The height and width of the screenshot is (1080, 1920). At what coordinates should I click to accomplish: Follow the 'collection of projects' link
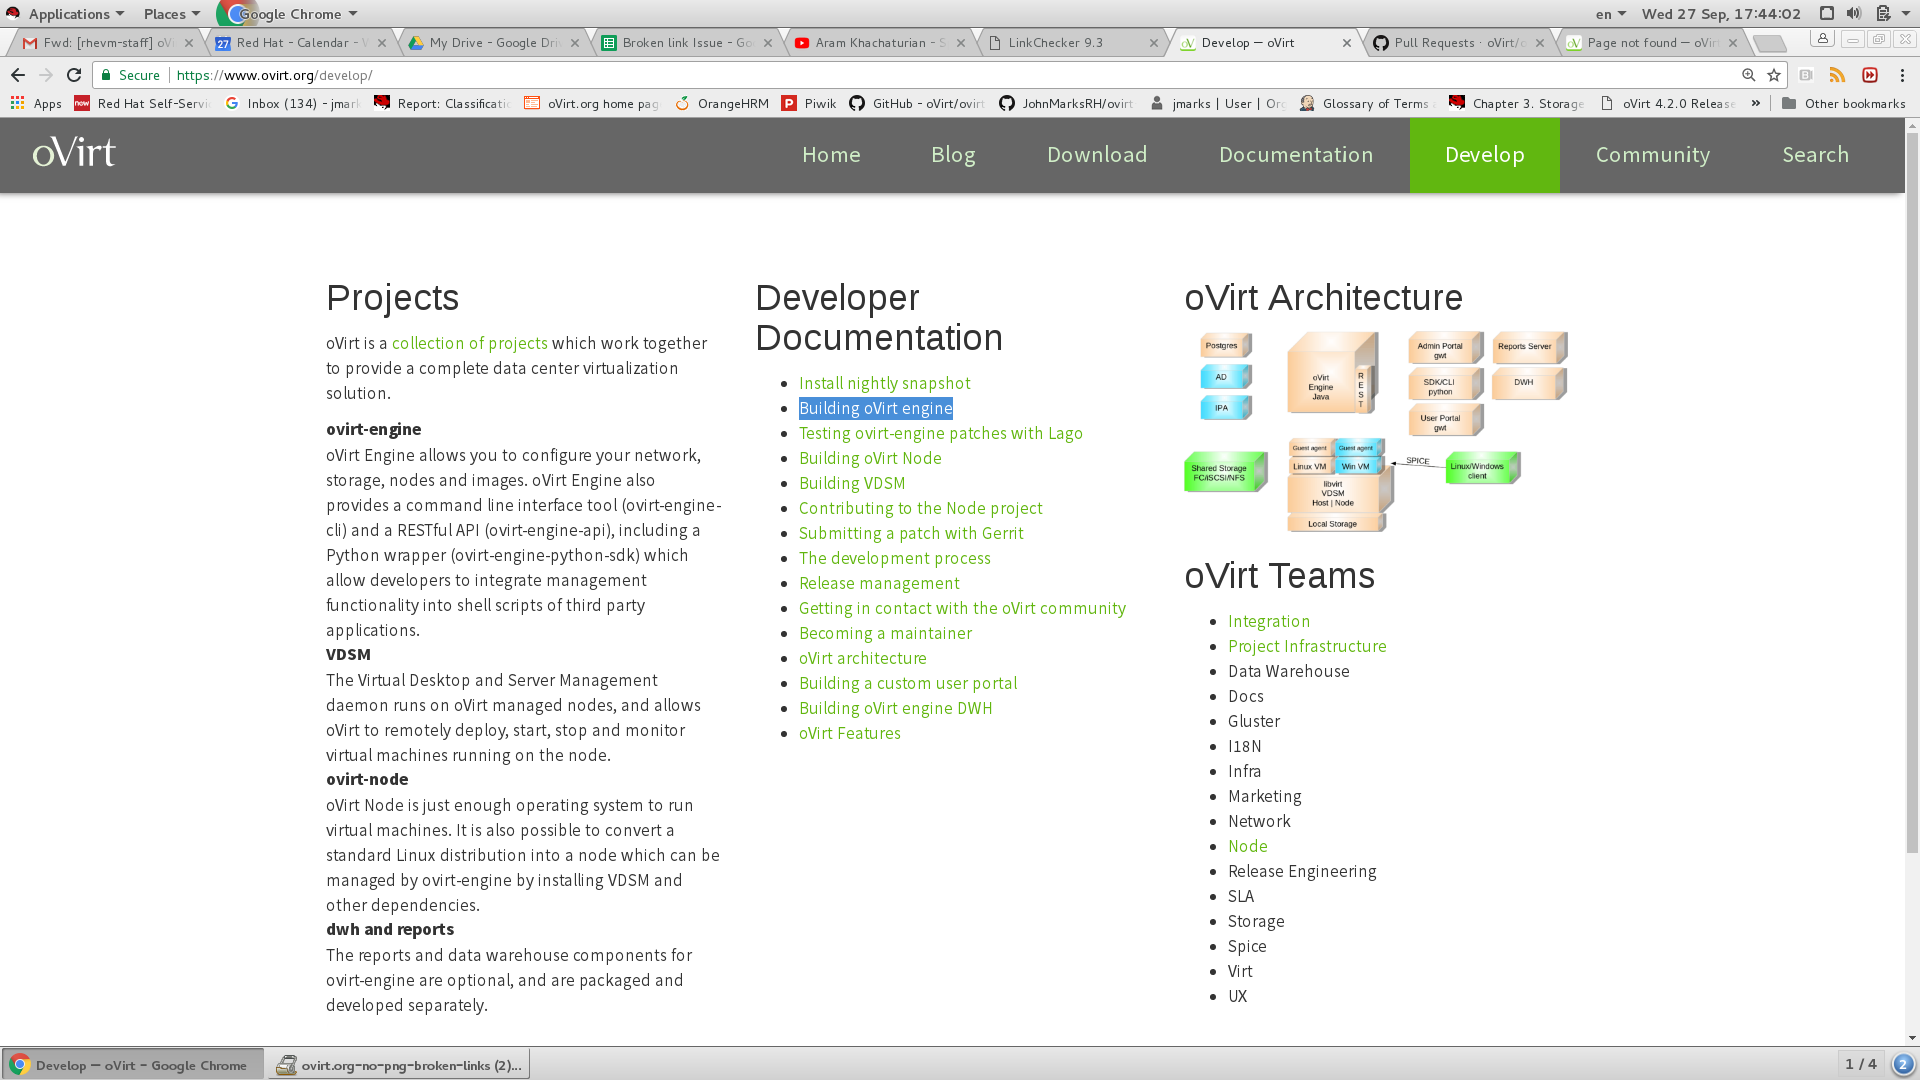pos(469,343)
